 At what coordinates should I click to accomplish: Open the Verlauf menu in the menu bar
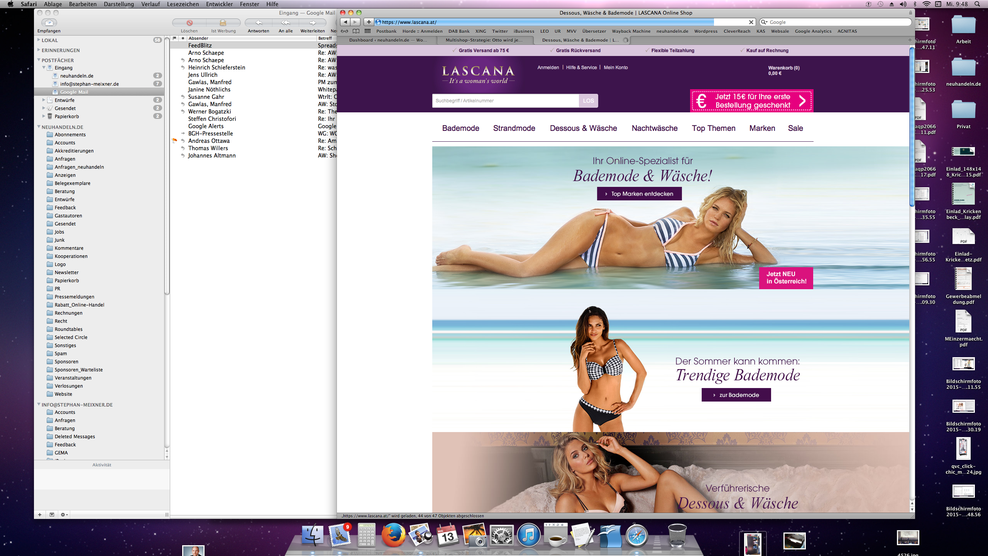(150, 4)
